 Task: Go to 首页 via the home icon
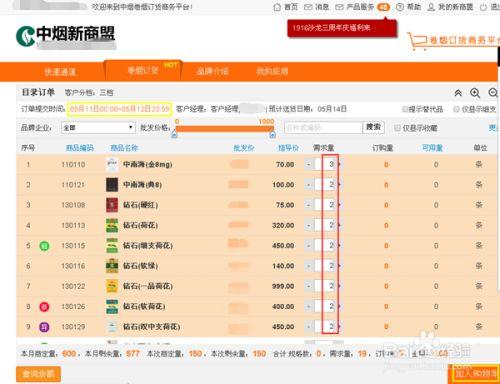277,7
